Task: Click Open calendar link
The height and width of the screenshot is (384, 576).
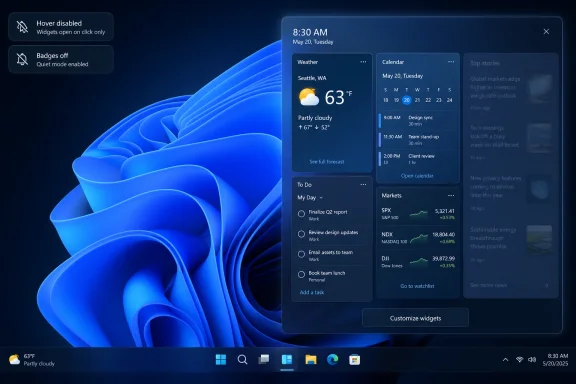Action: [x=417, y=176]
